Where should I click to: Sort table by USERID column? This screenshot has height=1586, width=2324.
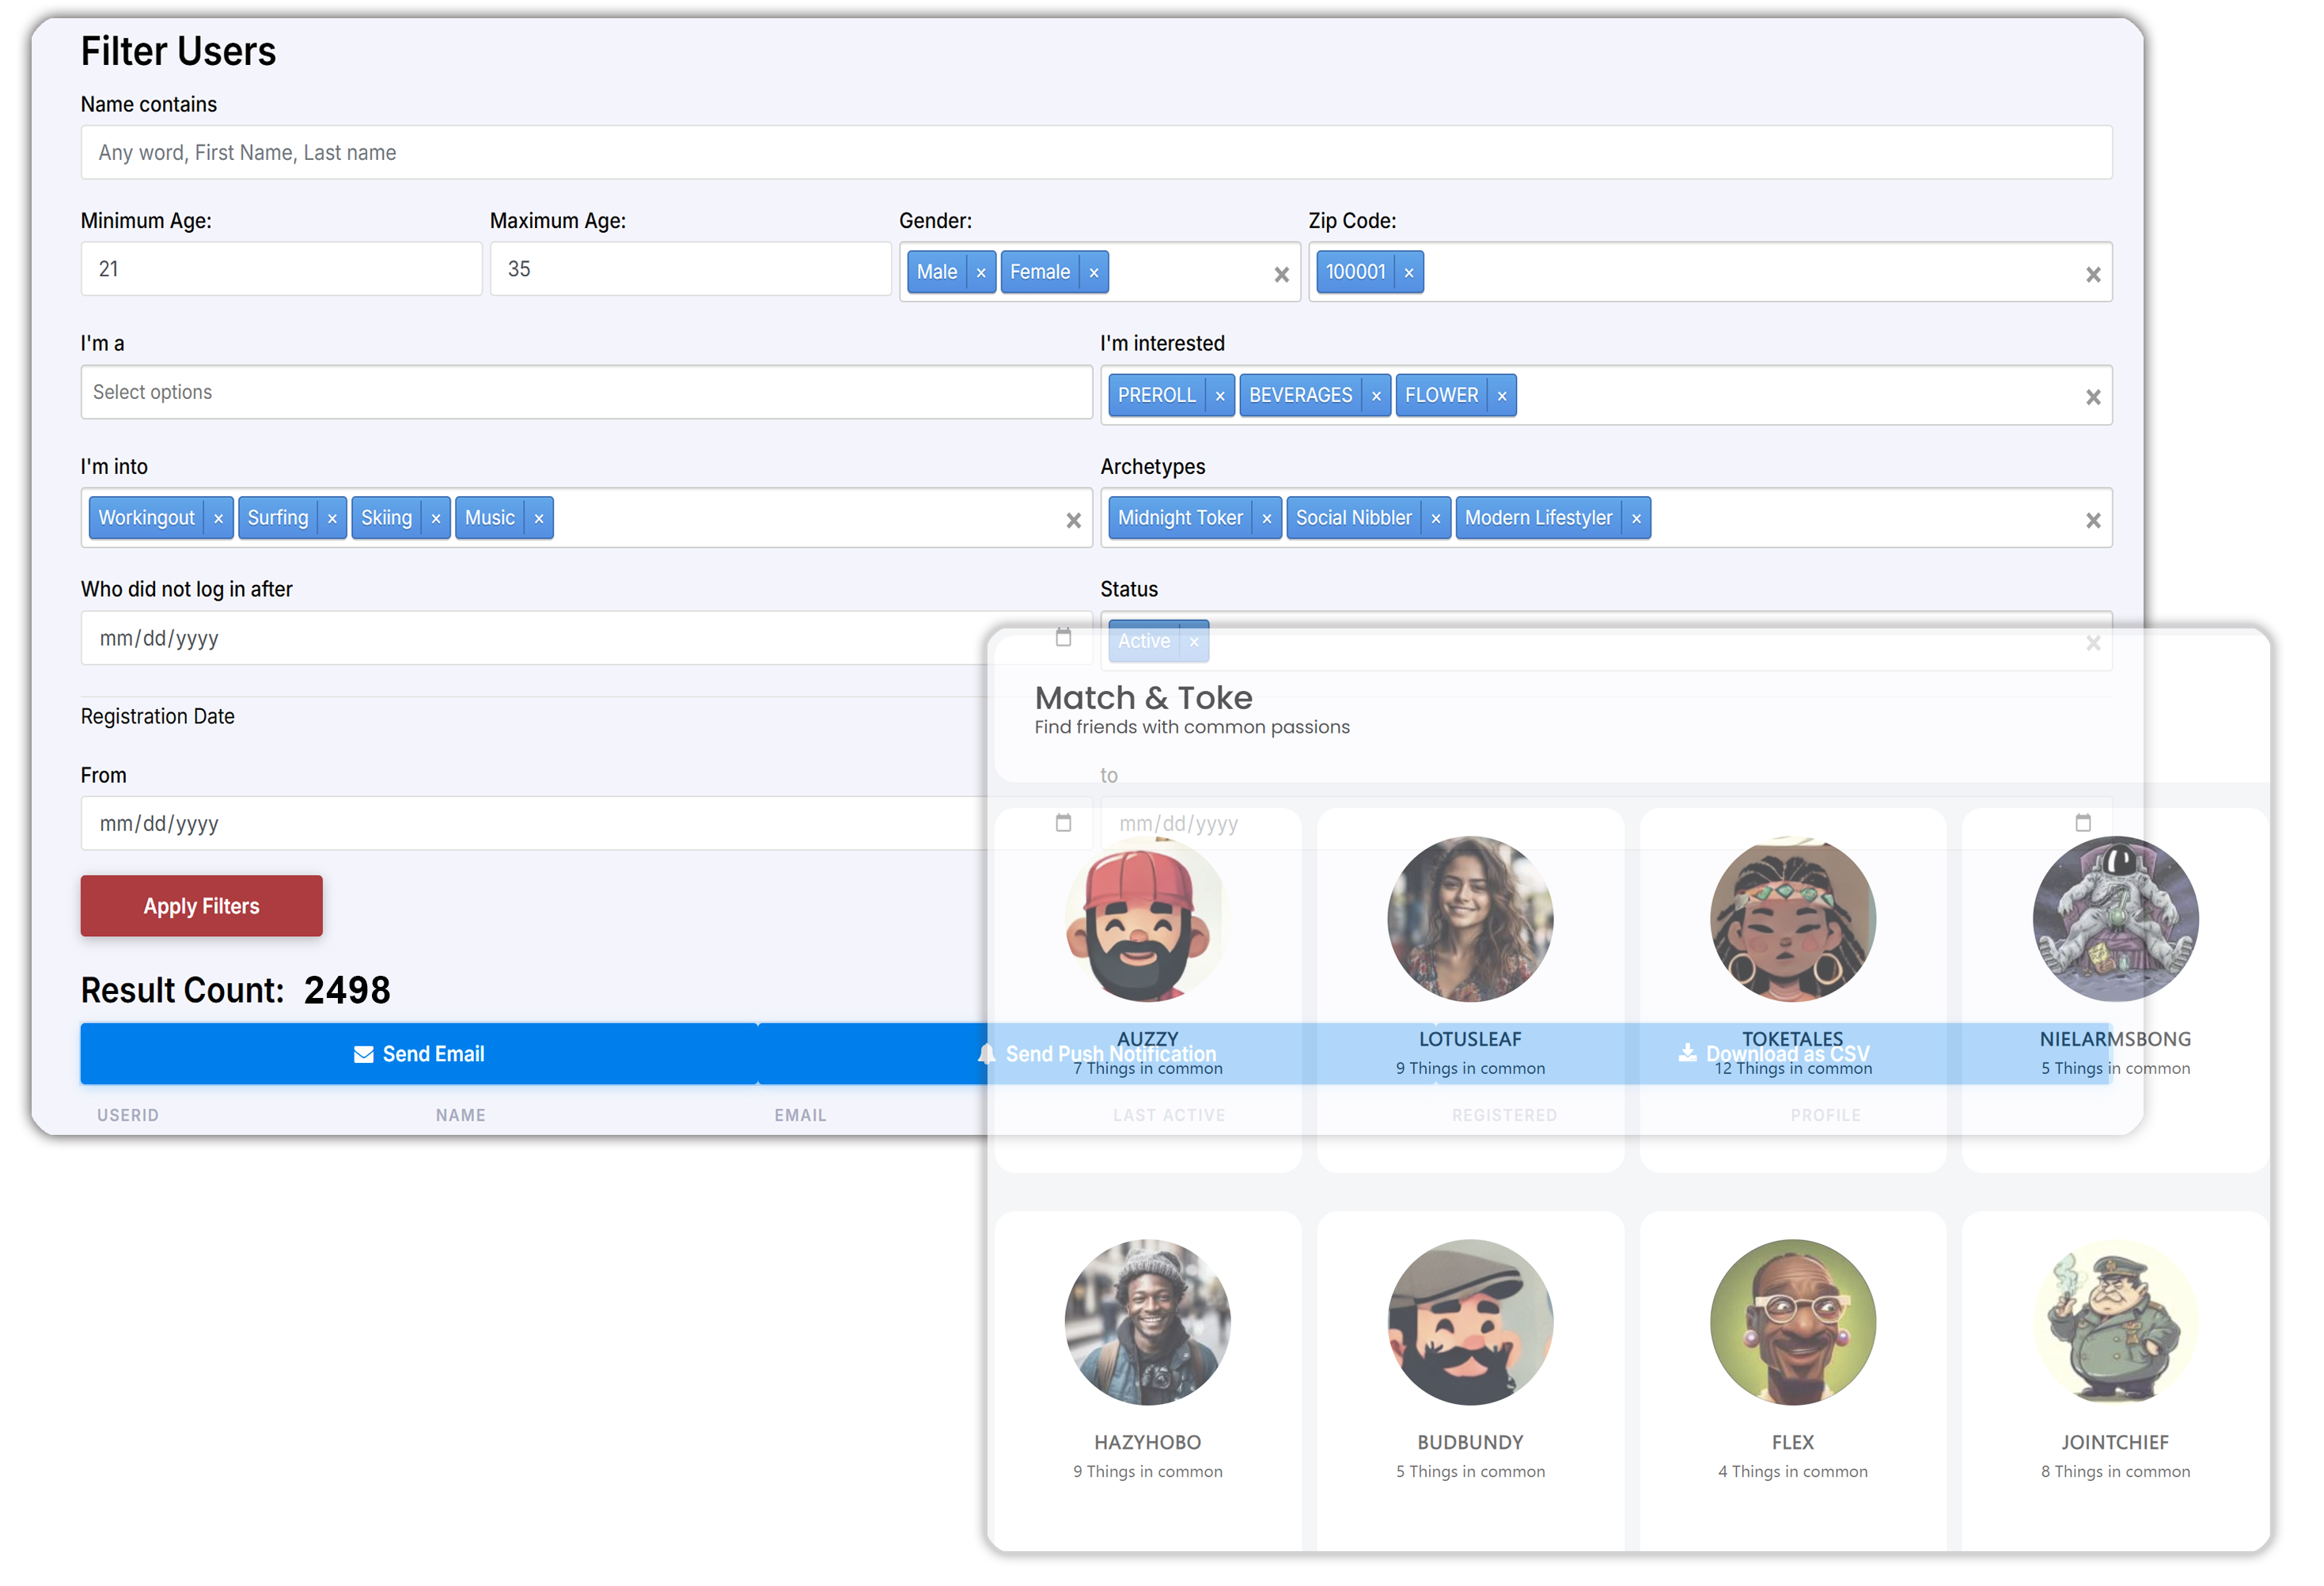pos(128,1116)
